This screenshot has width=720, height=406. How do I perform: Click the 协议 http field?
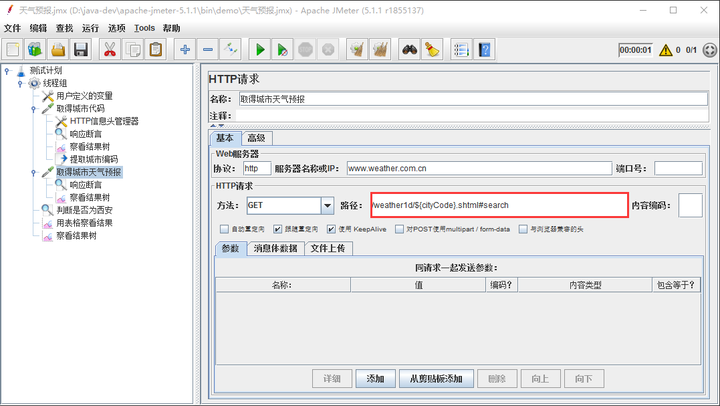click(257, 169)
